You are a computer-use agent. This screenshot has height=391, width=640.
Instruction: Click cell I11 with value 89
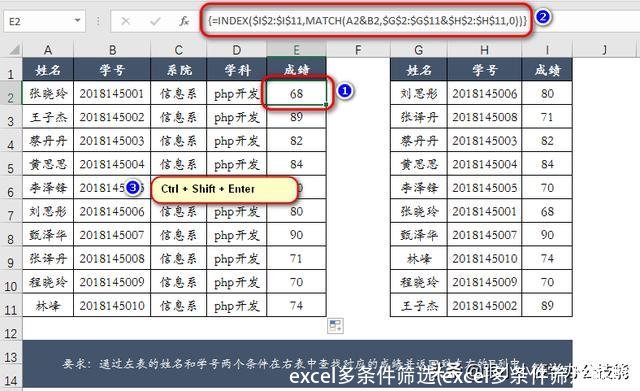pyautogui.click(x=547, y=305)
